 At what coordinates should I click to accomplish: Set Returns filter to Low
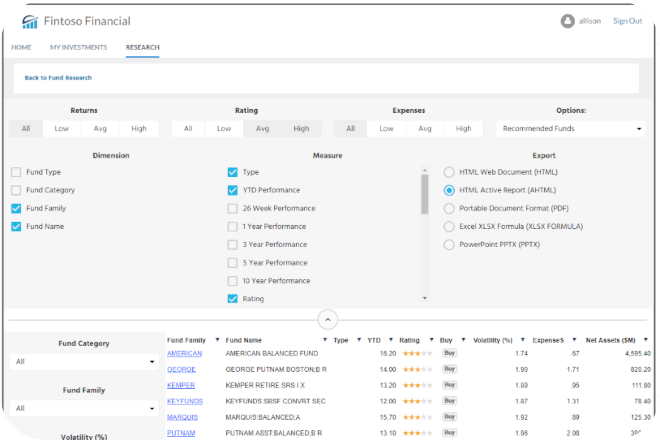(61, 129)
